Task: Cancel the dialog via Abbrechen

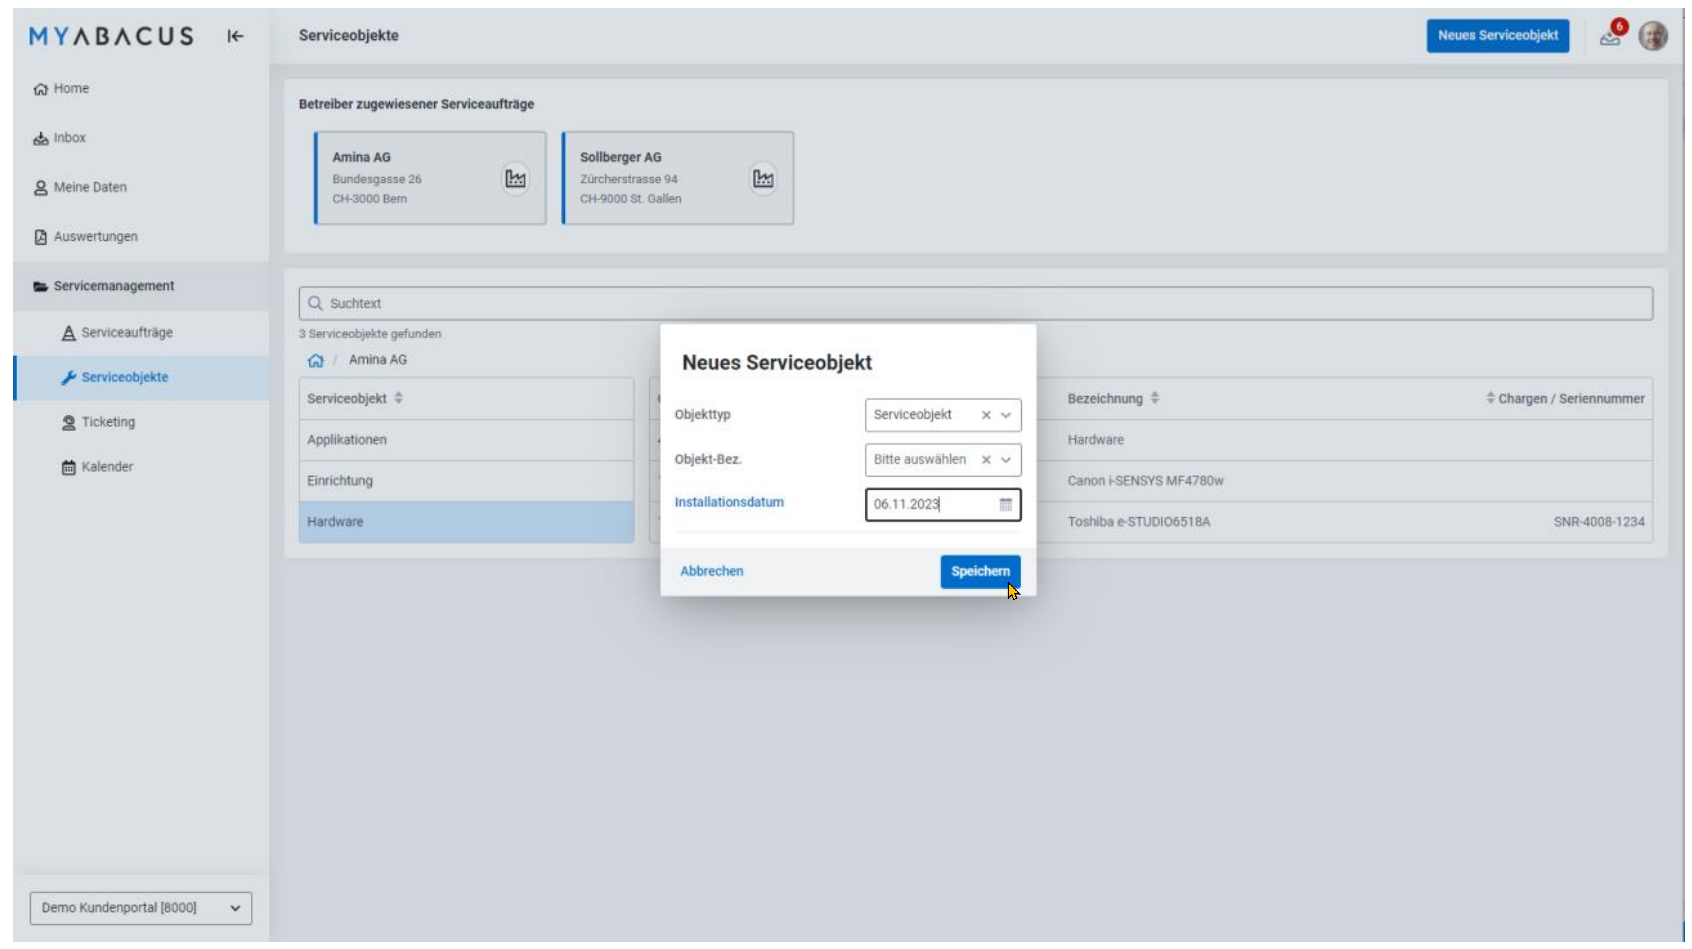Action: tap(711, 571)
